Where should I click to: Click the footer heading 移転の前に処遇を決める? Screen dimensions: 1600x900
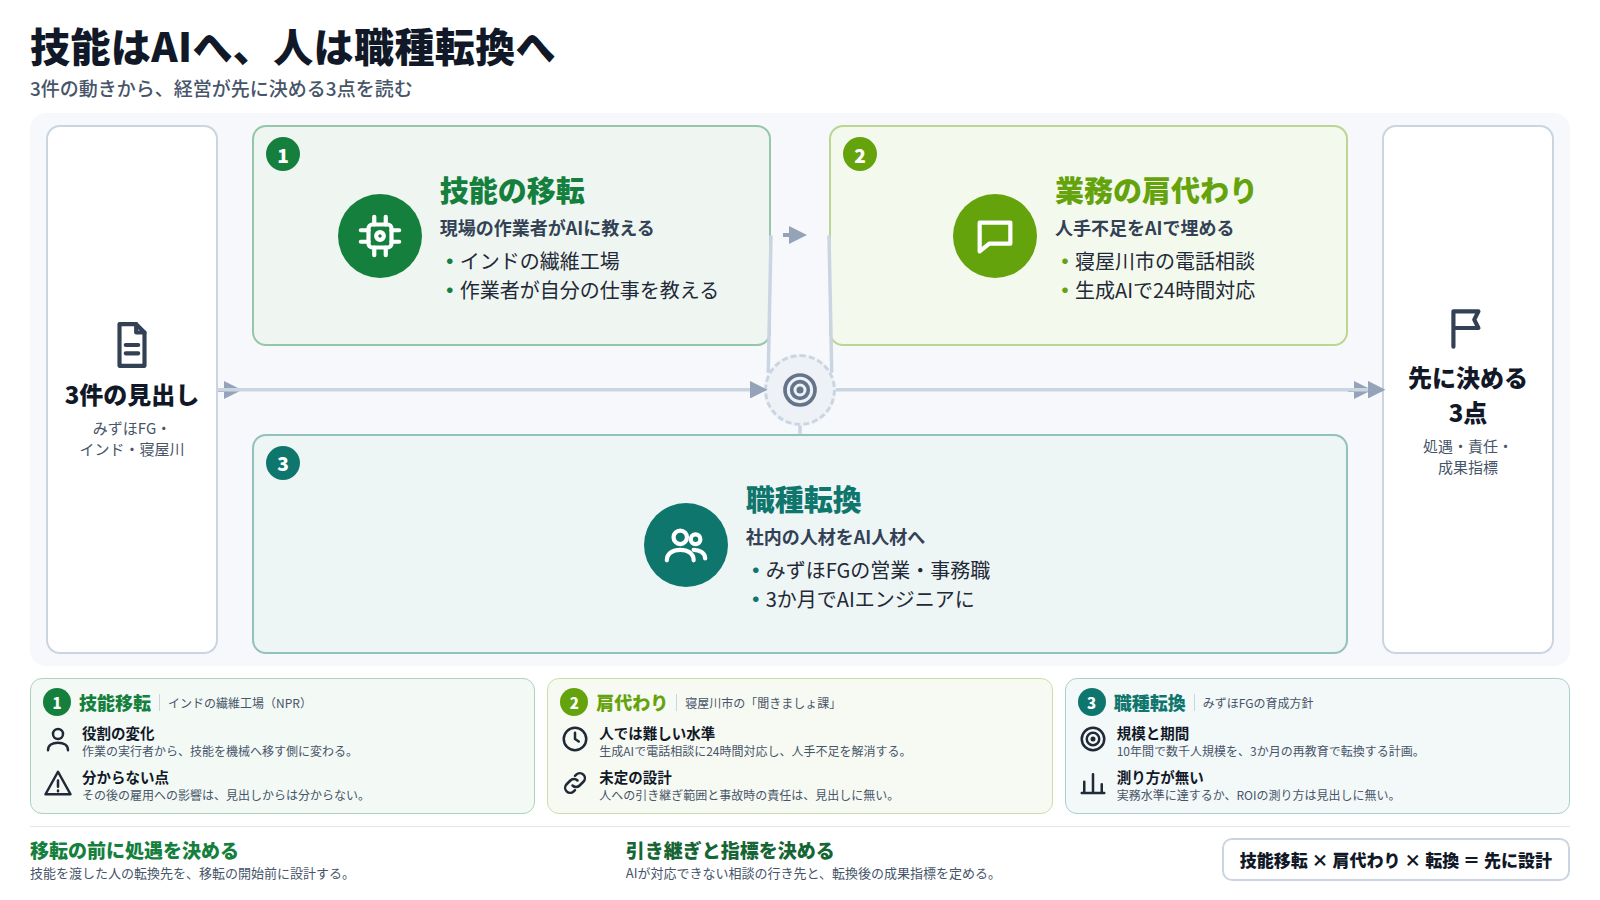coord(134,851)
